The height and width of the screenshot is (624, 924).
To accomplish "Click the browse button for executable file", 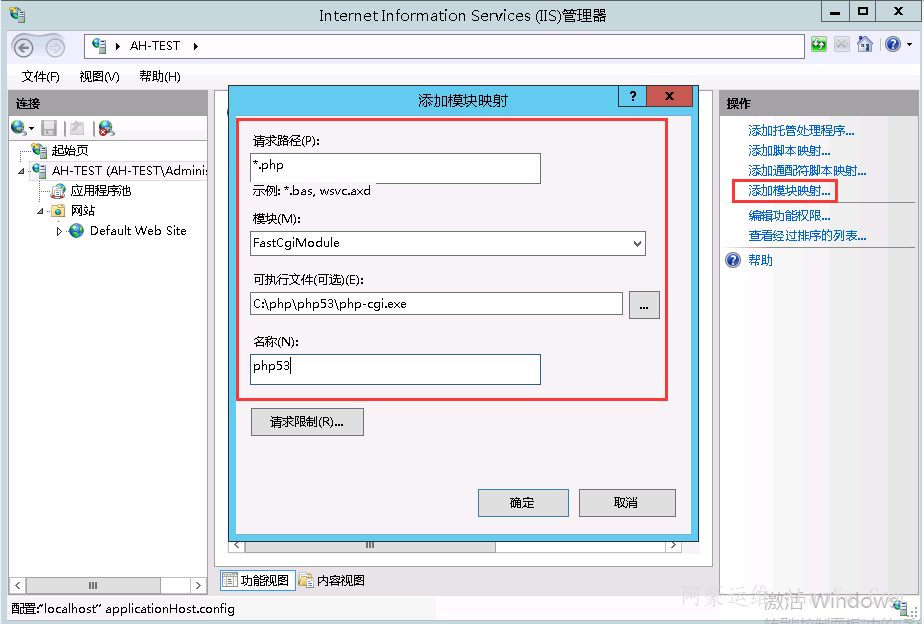I will pos(644,305).
